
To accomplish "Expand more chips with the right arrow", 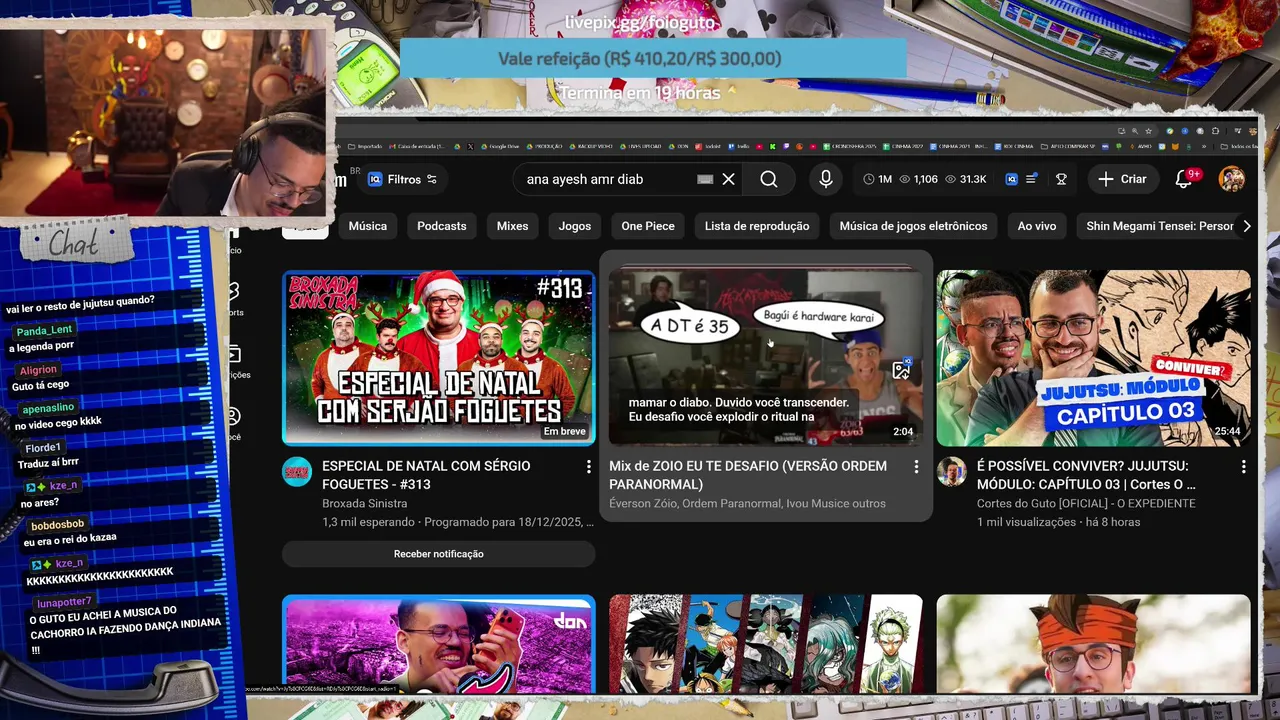I will (1246, 226).
